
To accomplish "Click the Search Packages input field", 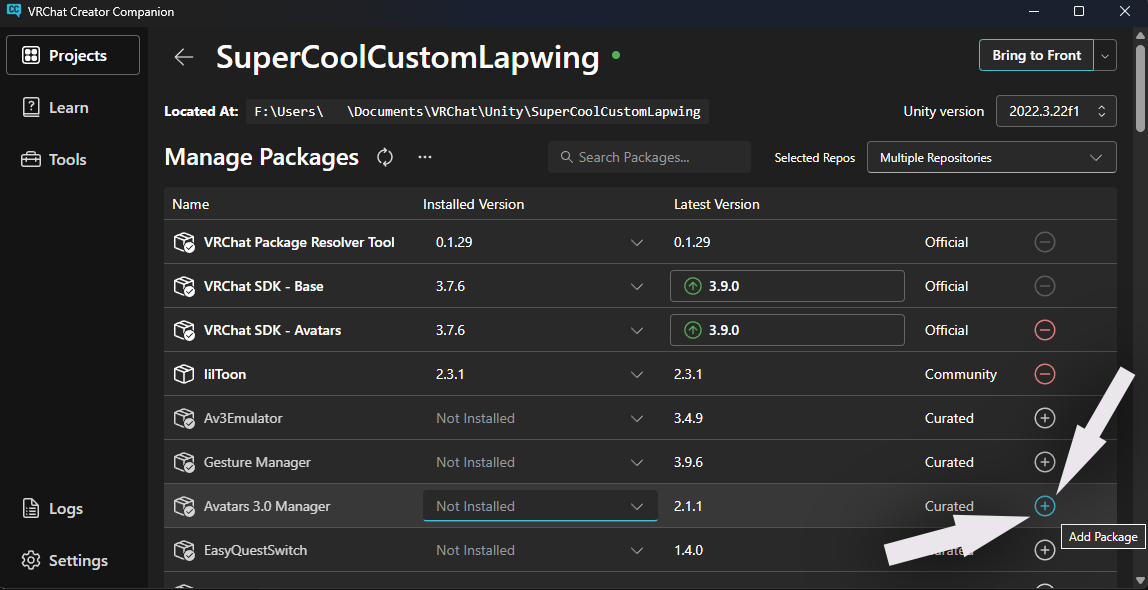I will click(648, 157).
